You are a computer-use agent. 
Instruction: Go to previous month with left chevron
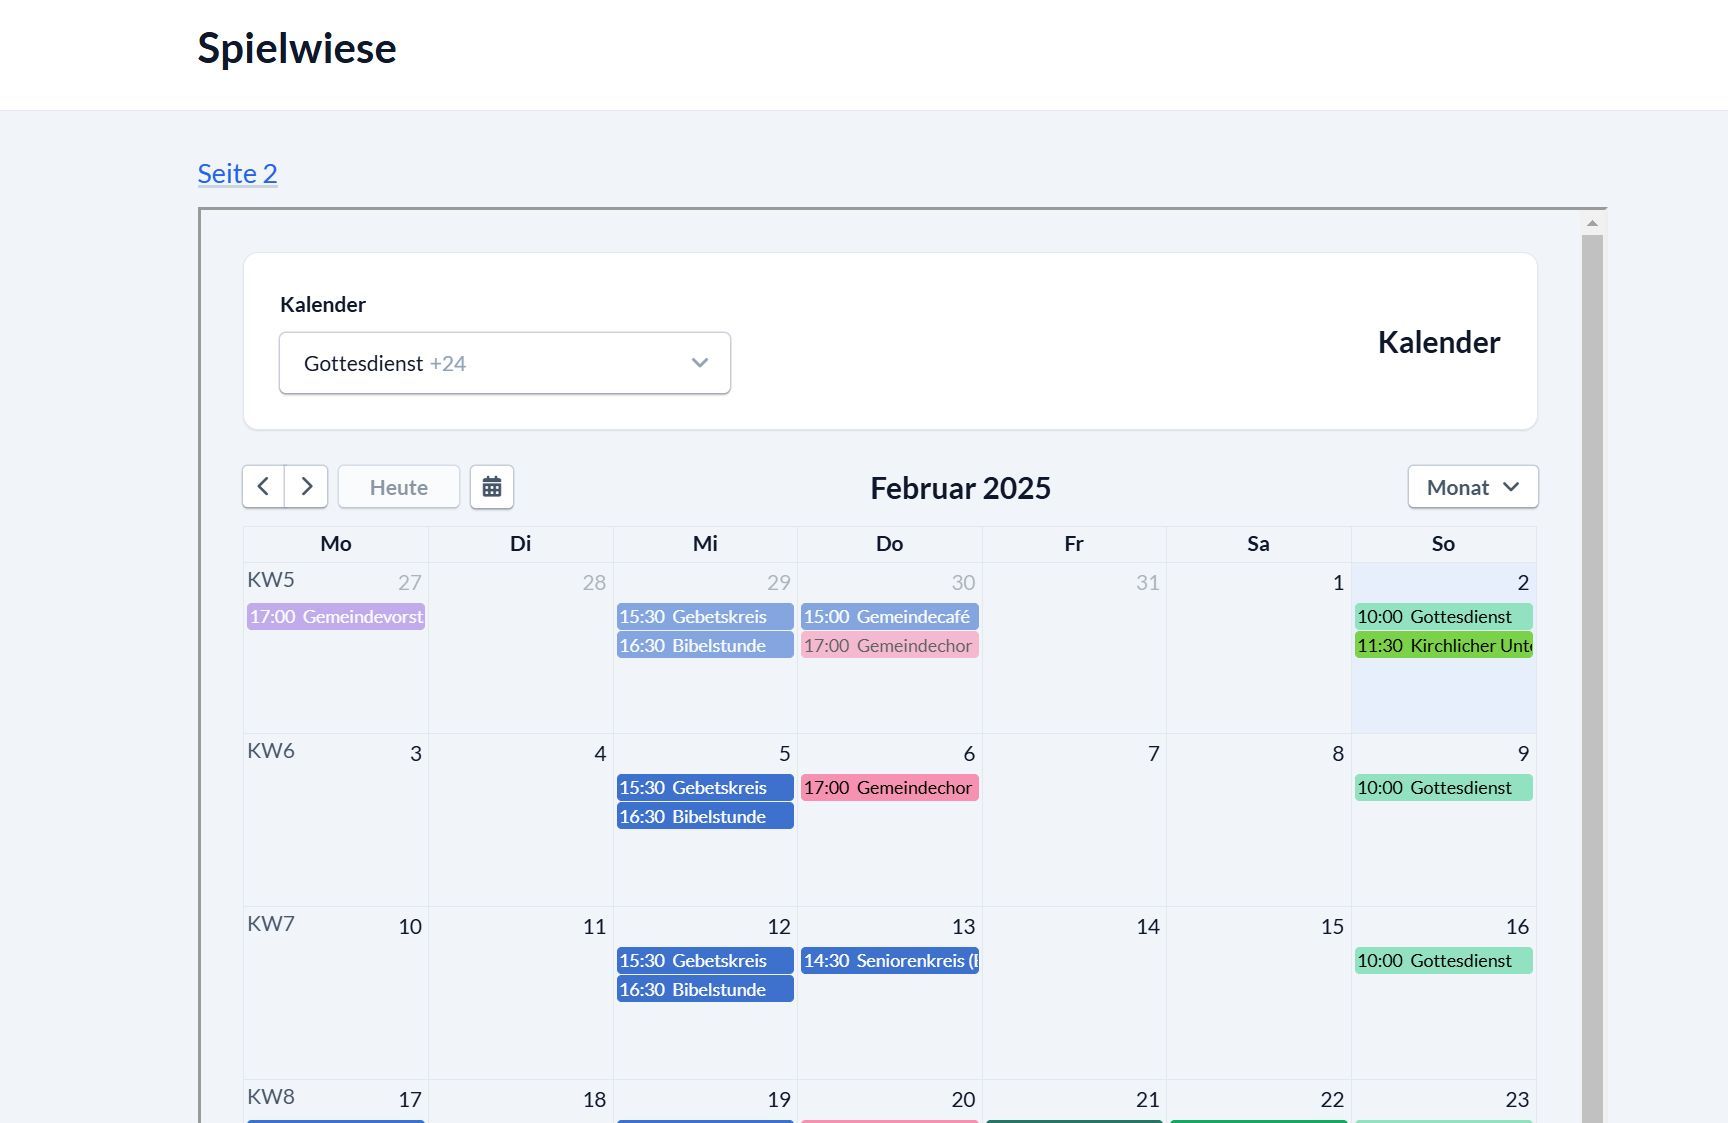pyautogui.click(x=263, y=487)
